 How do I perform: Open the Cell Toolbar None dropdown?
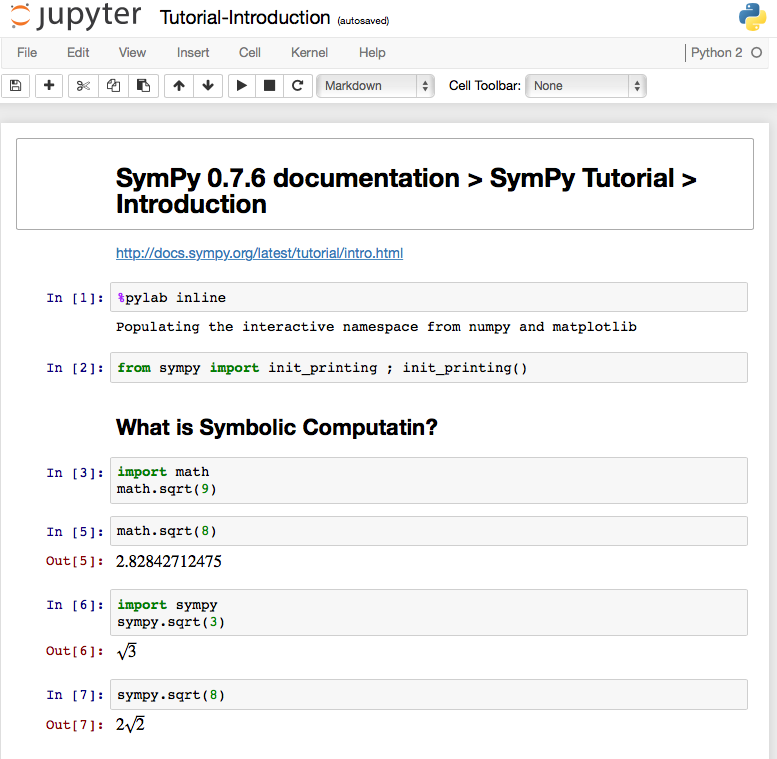[586, 86]
